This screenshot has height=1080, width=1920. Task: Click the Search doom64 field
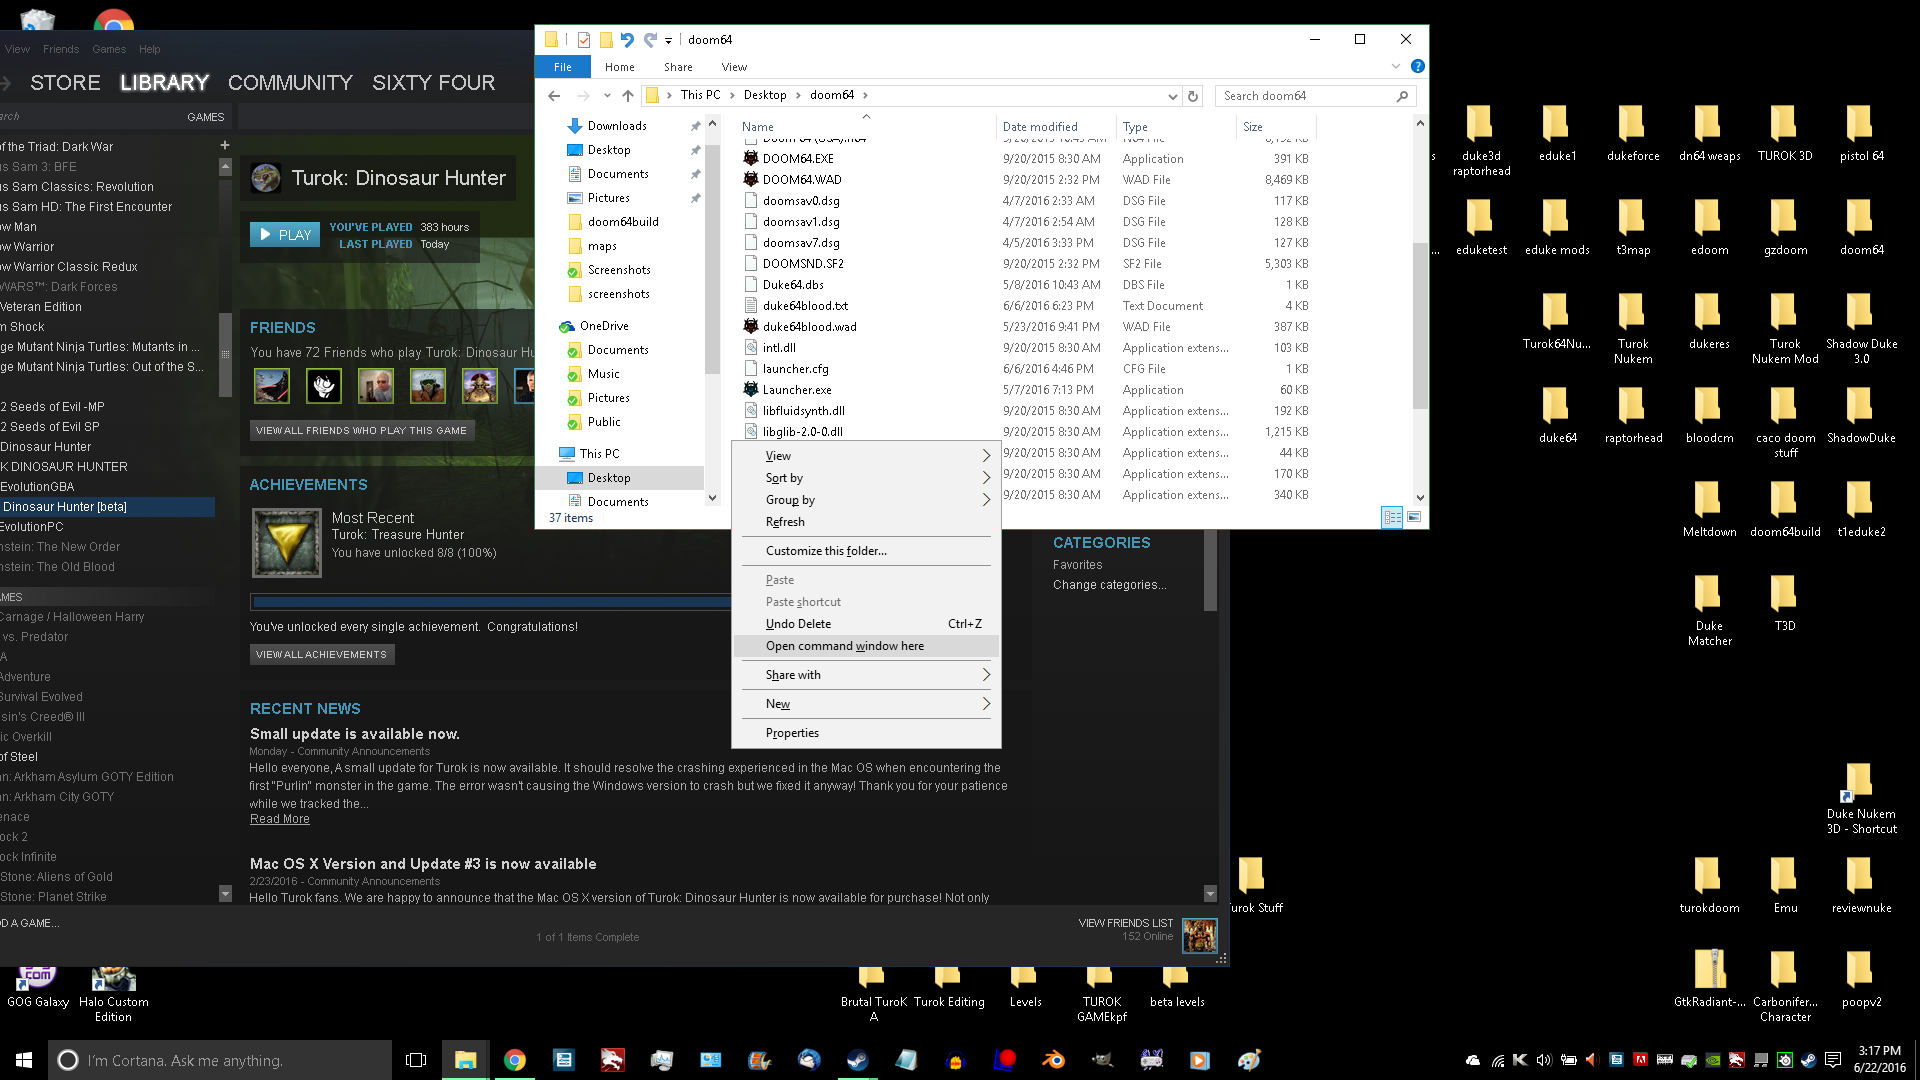[1305, 96]
